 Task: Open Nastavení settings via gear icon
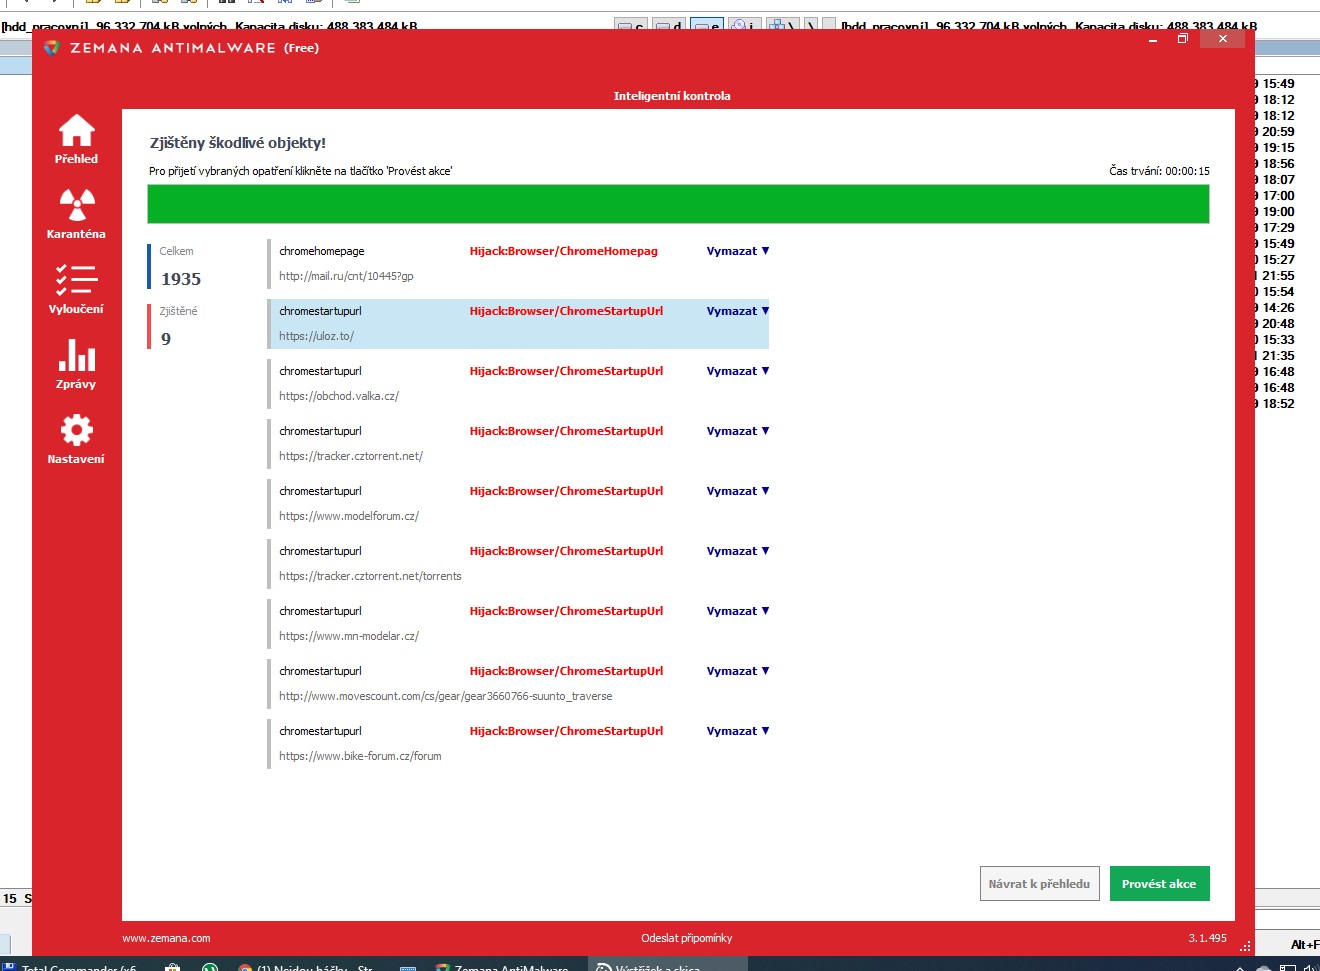pos(76,439)
